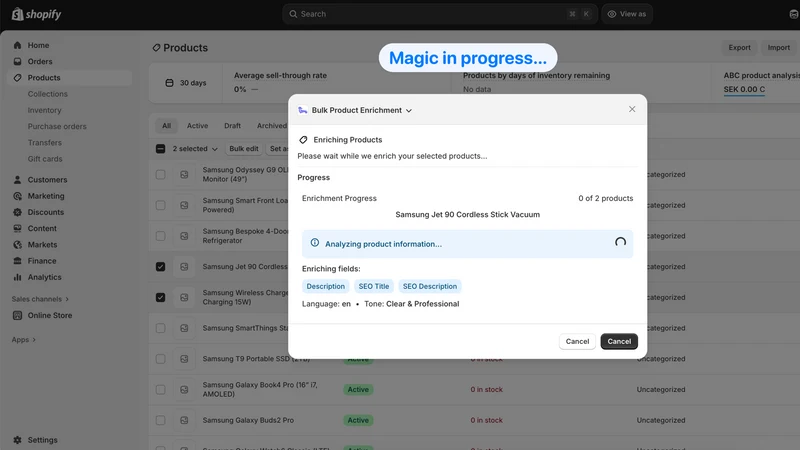Click the Customers icon in sidebar
Viewport: 800px width, 450px height.
tap(17, 180)
